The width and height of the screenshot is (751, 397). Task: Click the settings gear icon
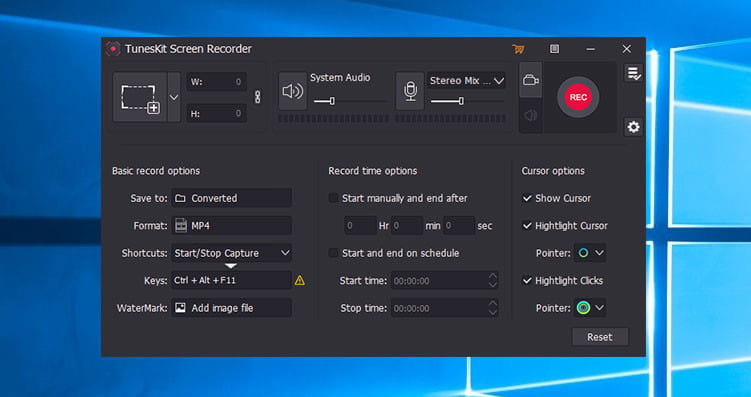click(633, 127)
